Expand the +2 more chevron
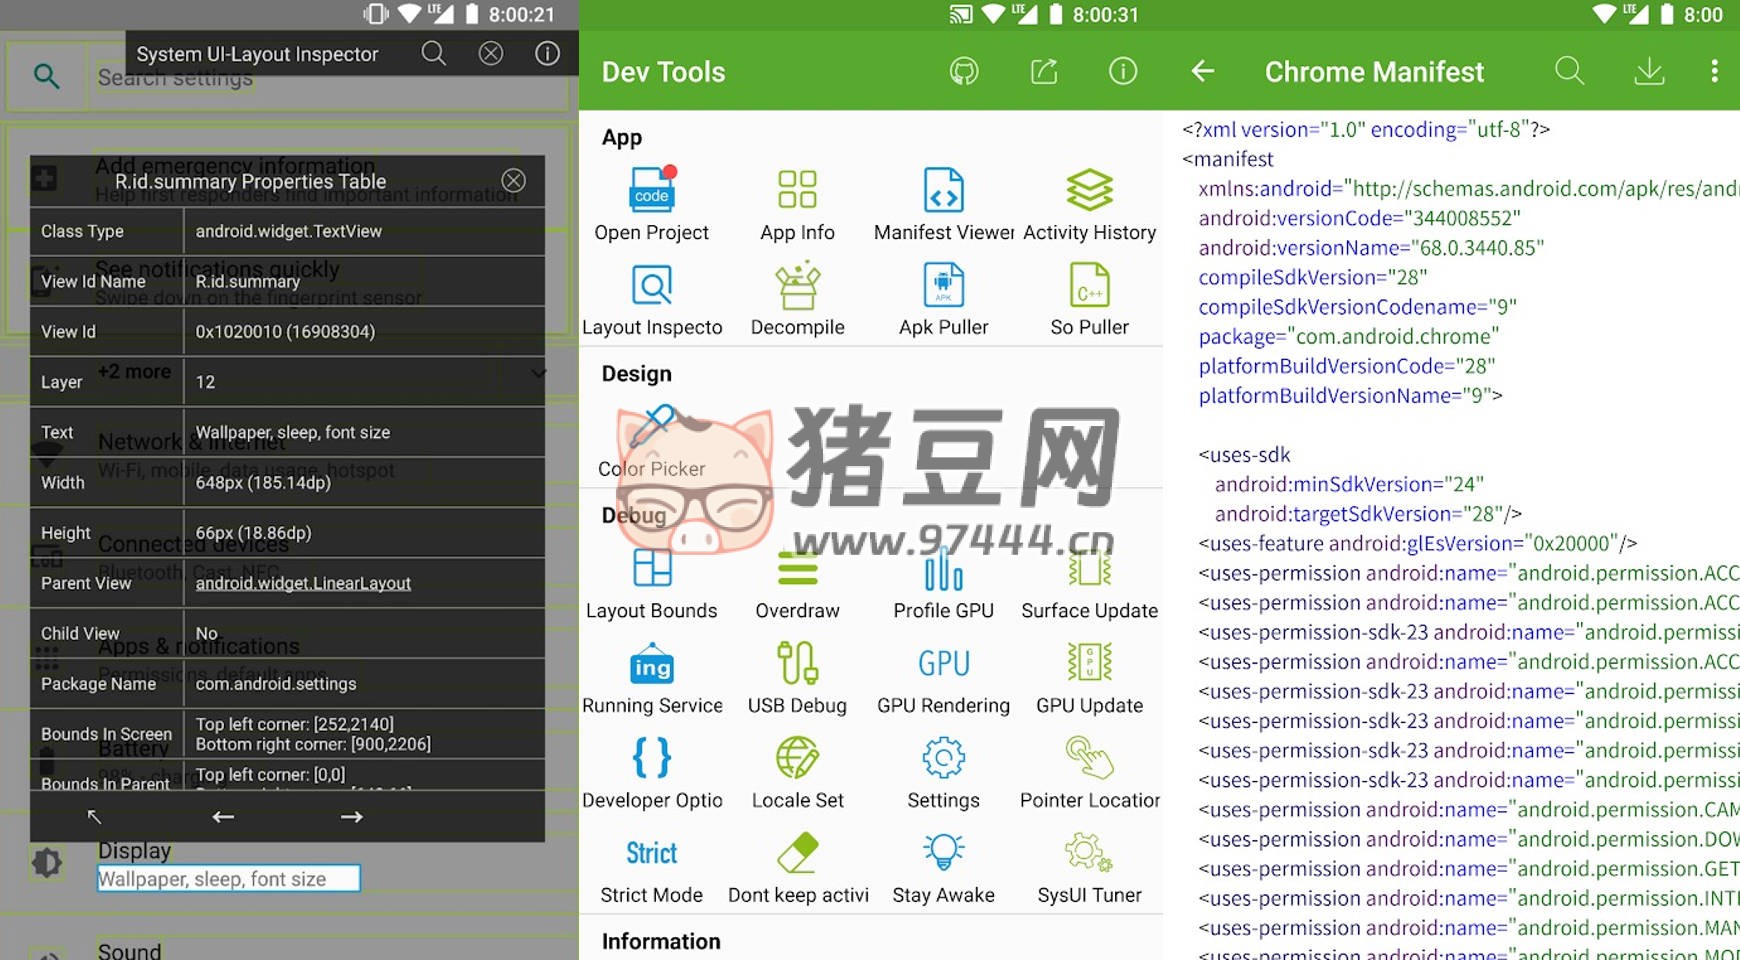 (538, 373)
